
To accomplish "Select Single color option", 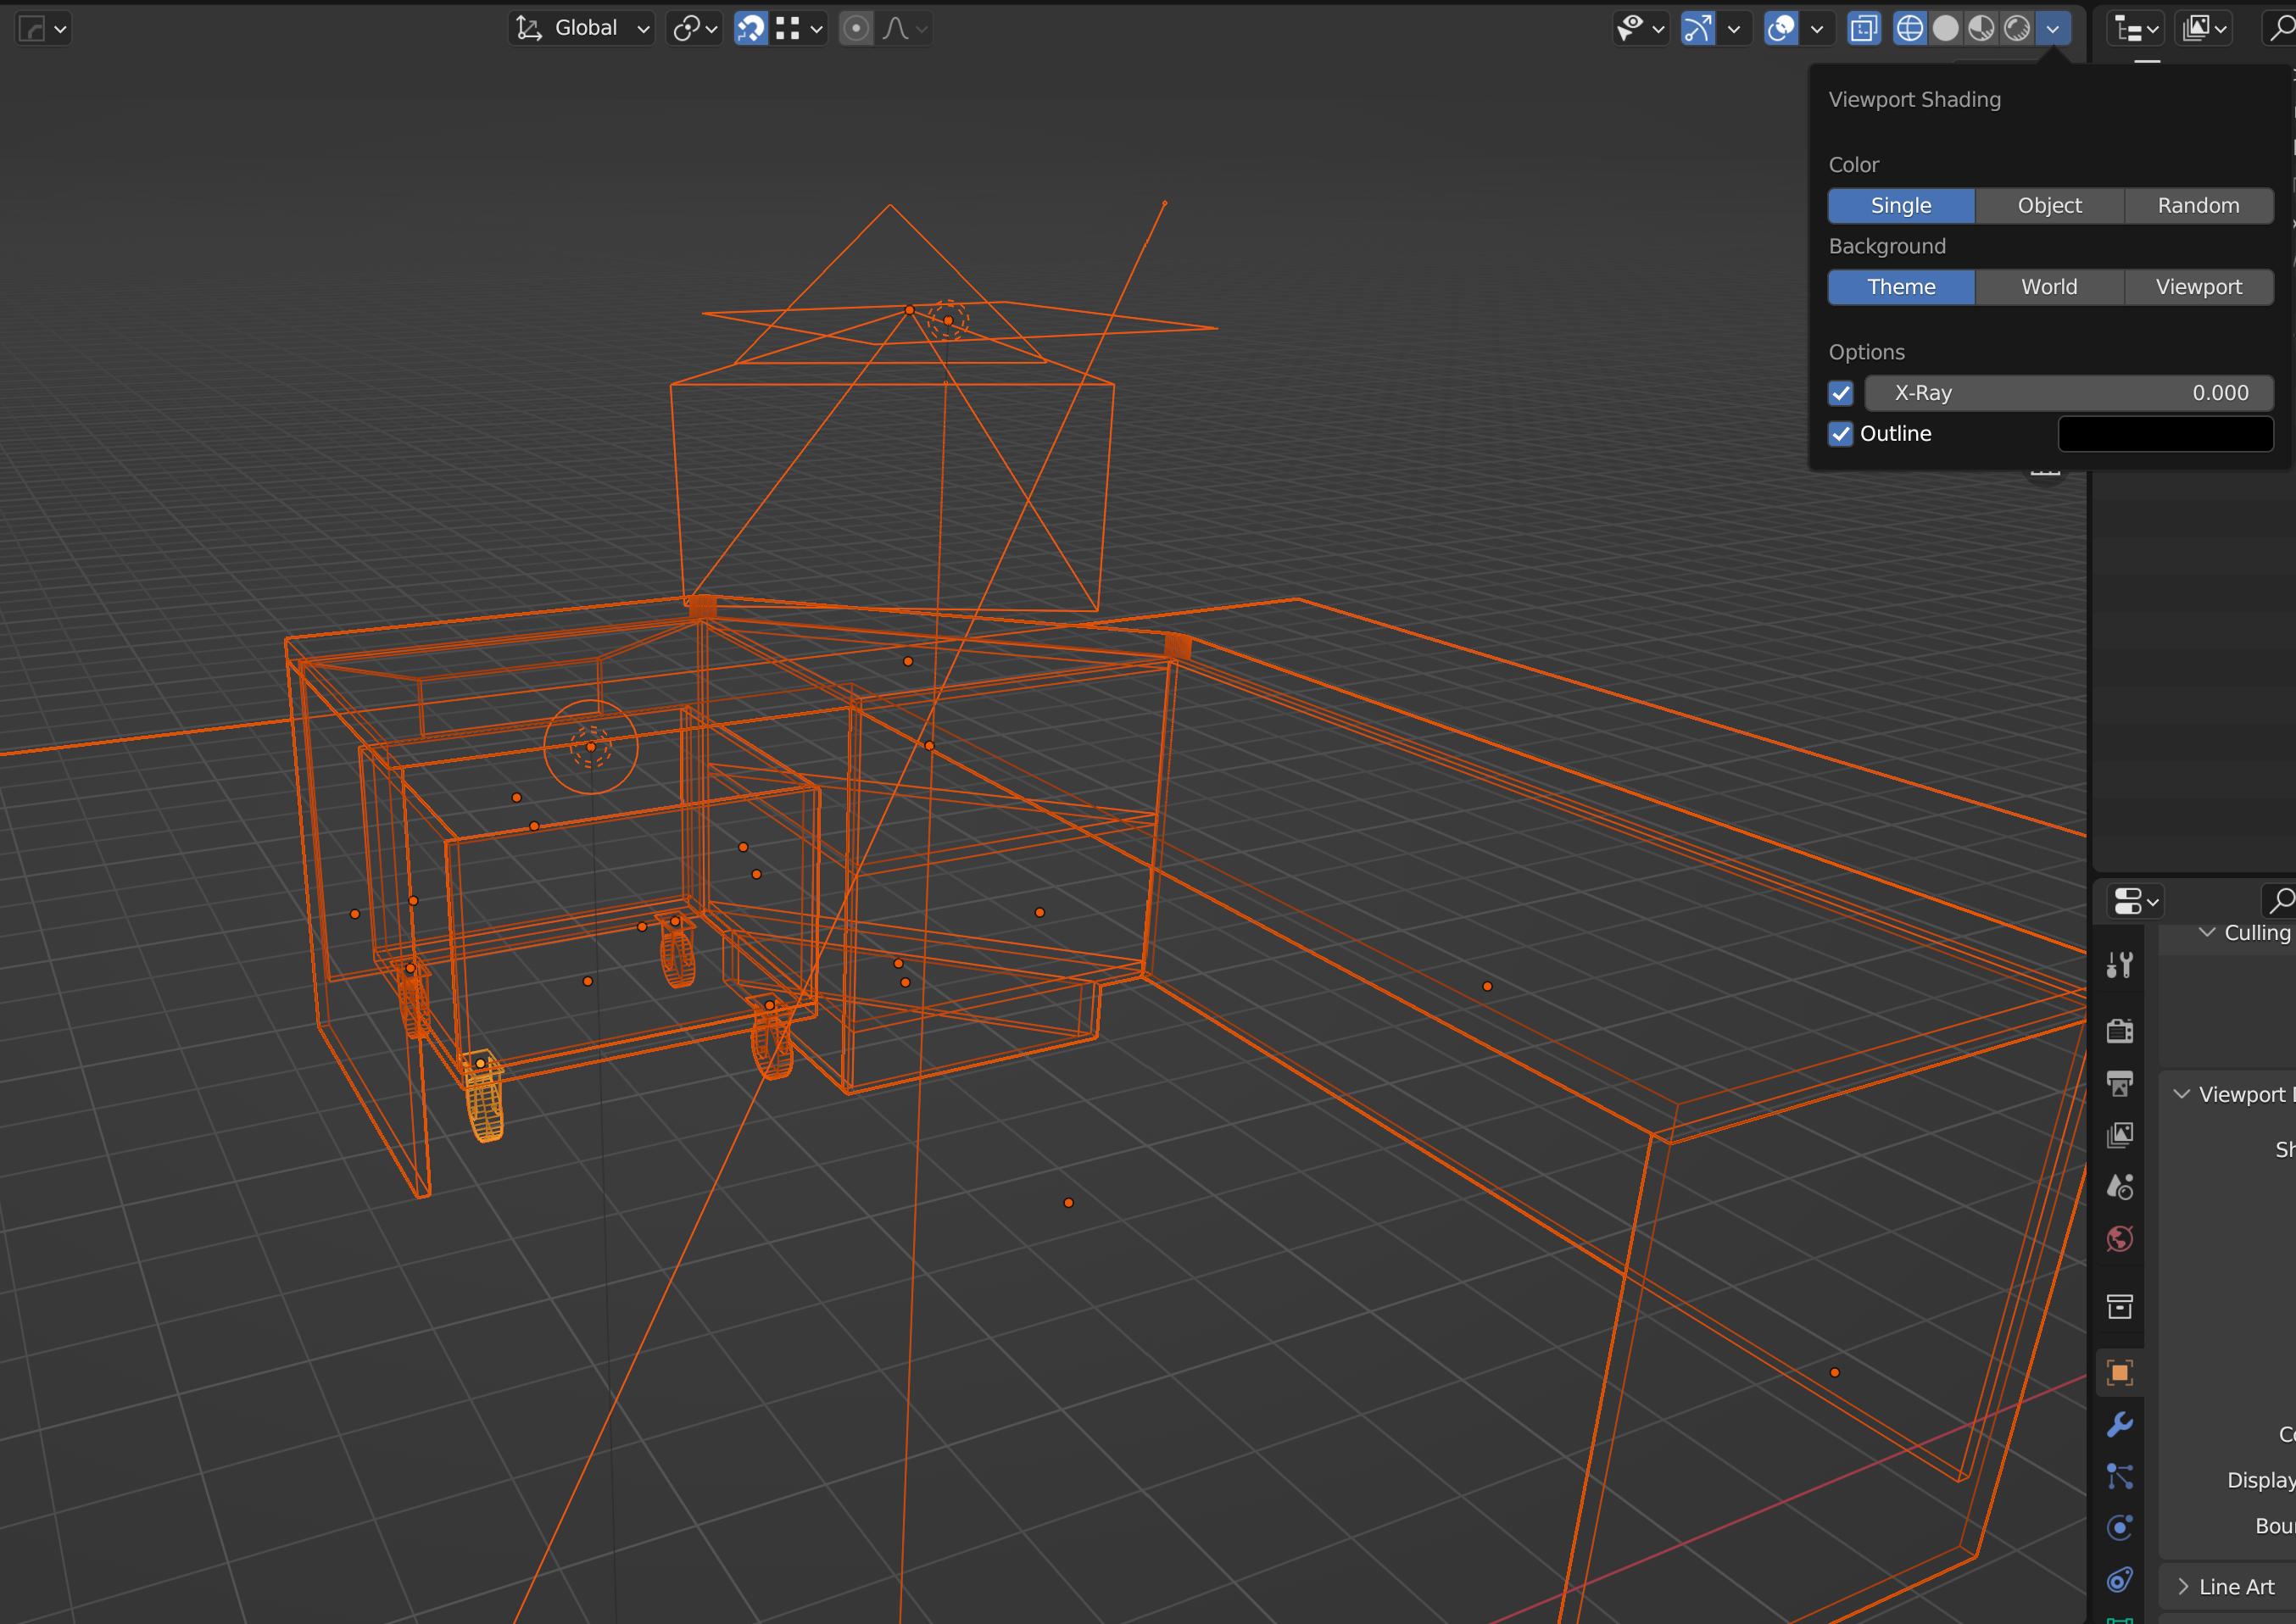I will coord(1901,205).
